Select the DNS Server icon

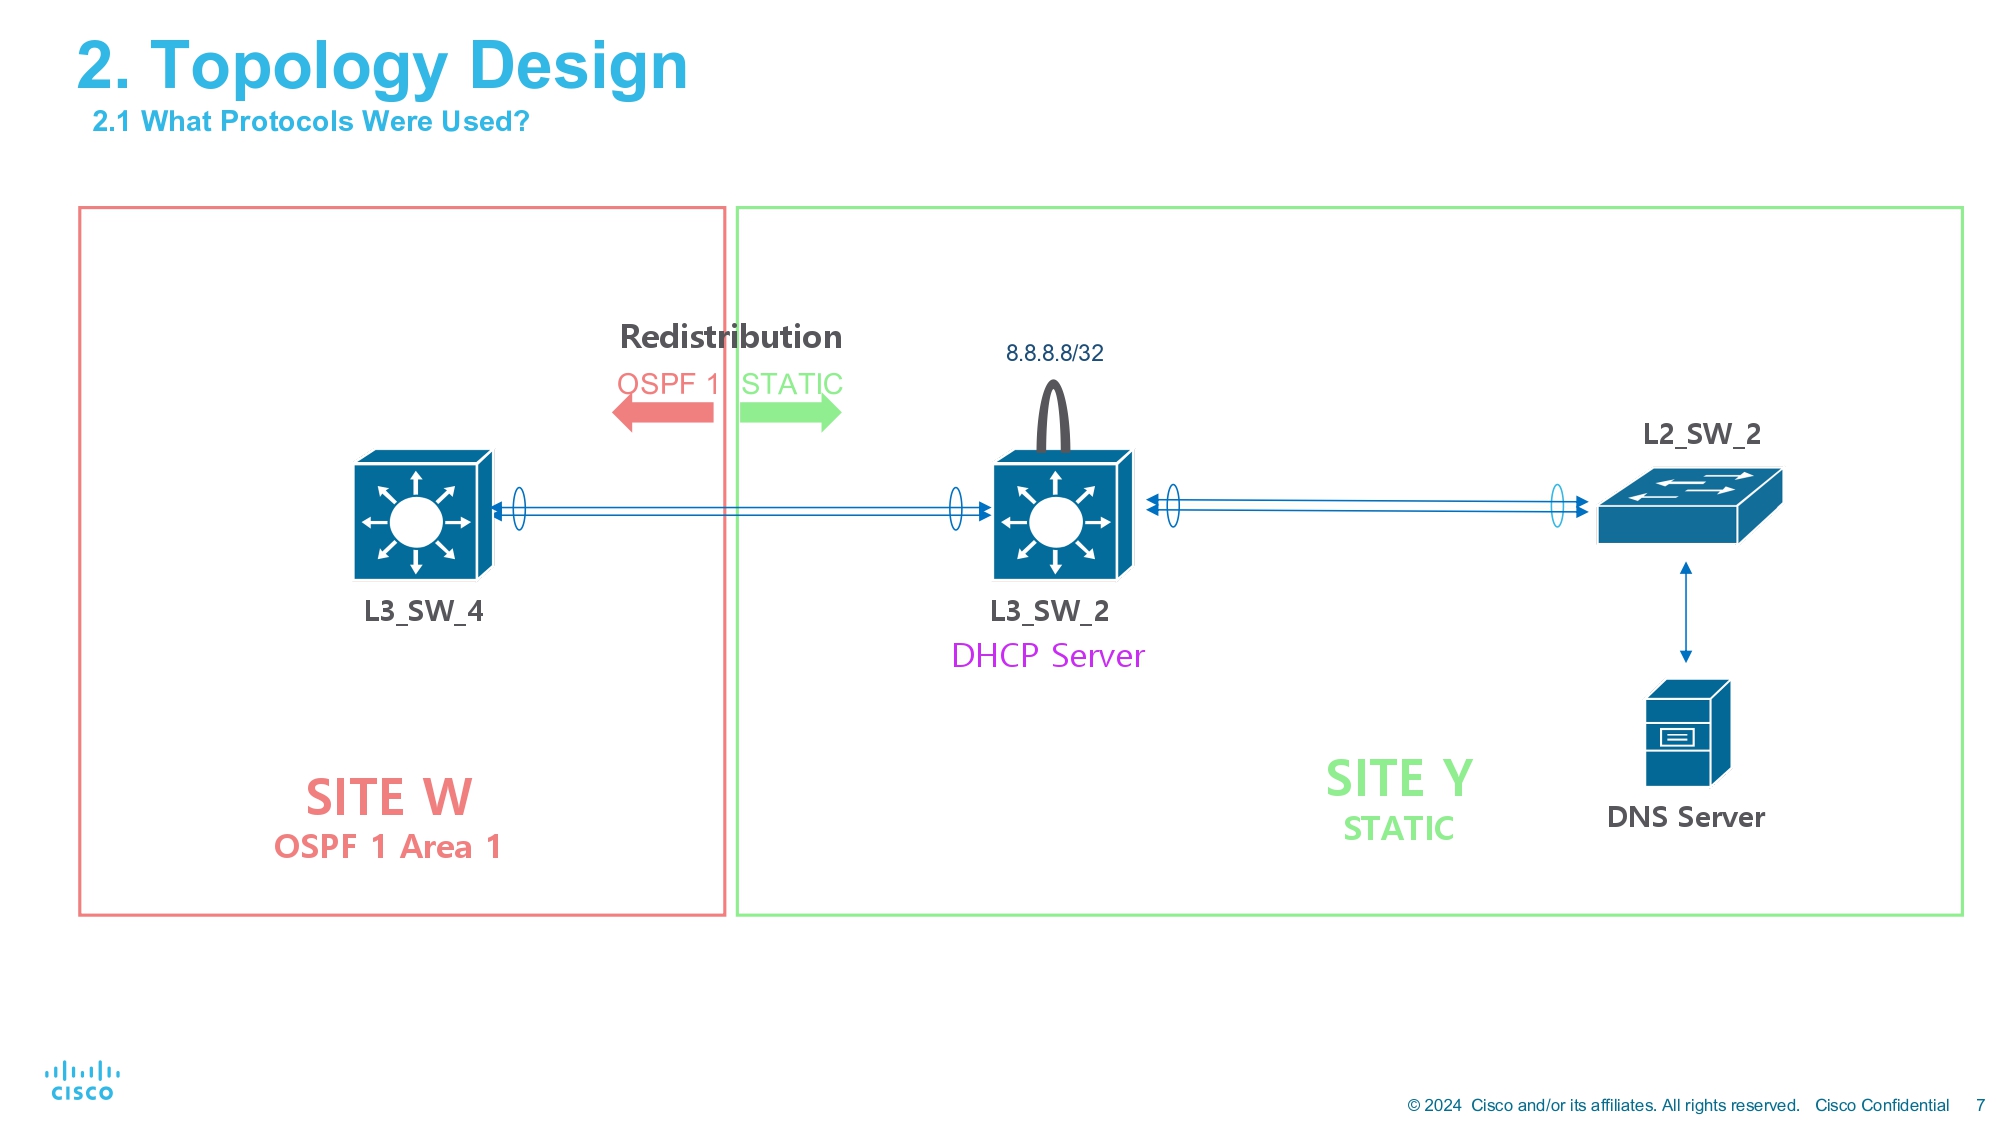click(x=1688, y=733)
